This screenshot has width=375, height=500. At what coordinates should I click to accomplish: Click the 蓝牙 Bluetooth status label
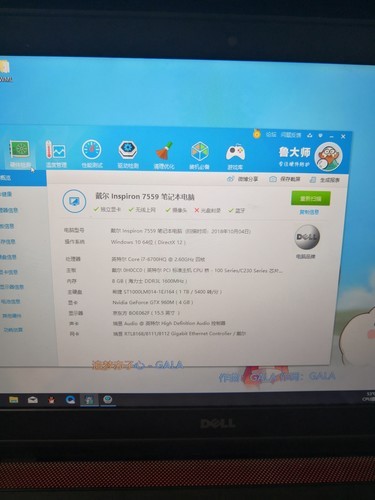pos(237,211)
